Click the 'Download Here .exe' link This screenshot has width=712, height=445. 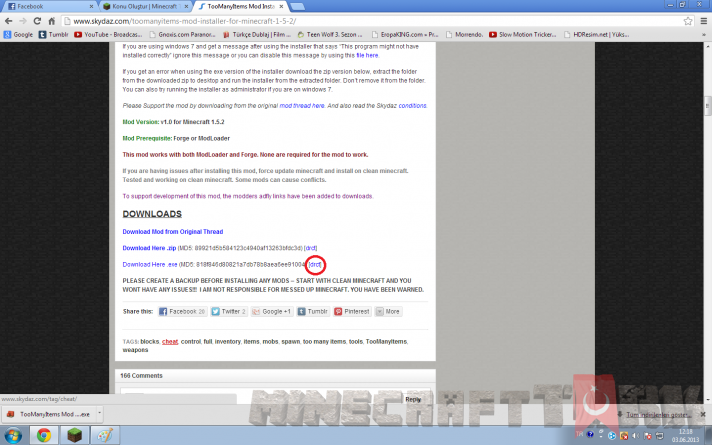click(150, 264)
